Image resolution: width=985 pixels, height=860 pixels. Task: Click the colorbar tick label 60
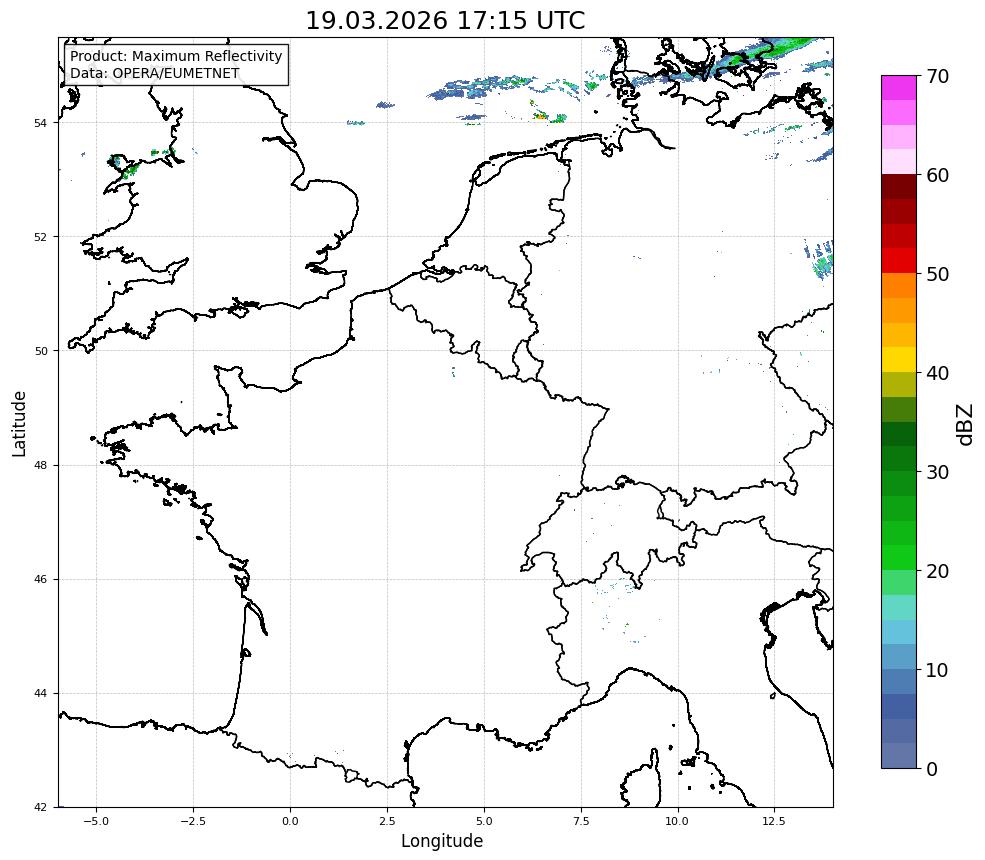937,175
